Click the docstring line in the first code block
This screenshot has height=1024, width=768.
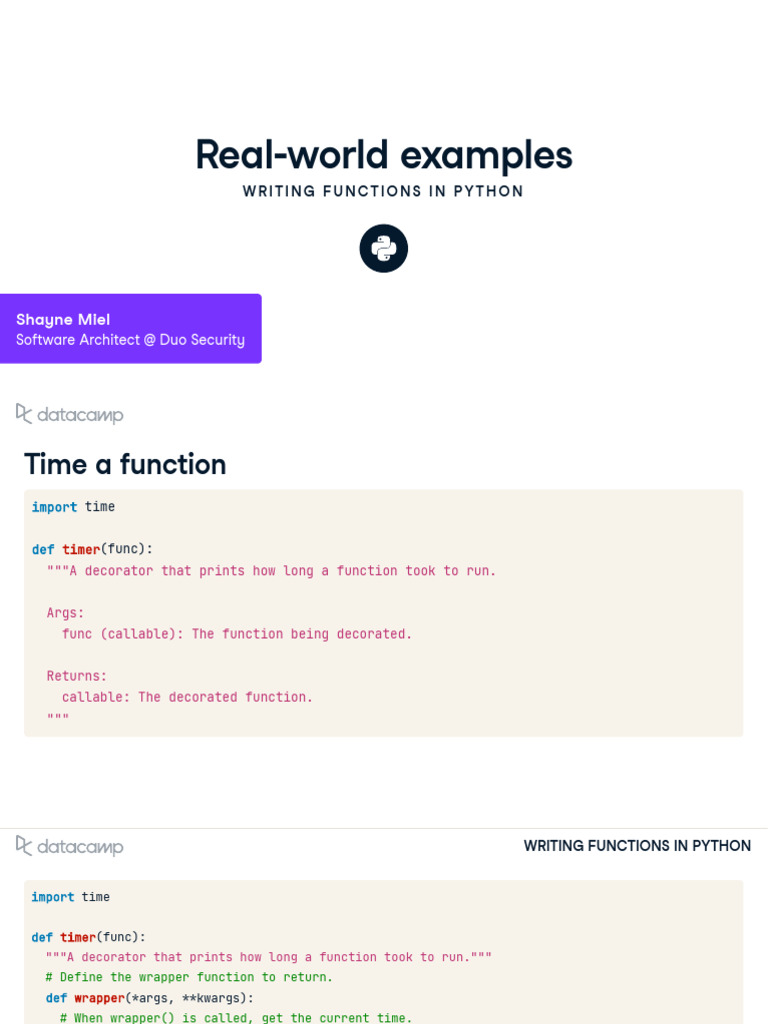(x=271, y=571)
